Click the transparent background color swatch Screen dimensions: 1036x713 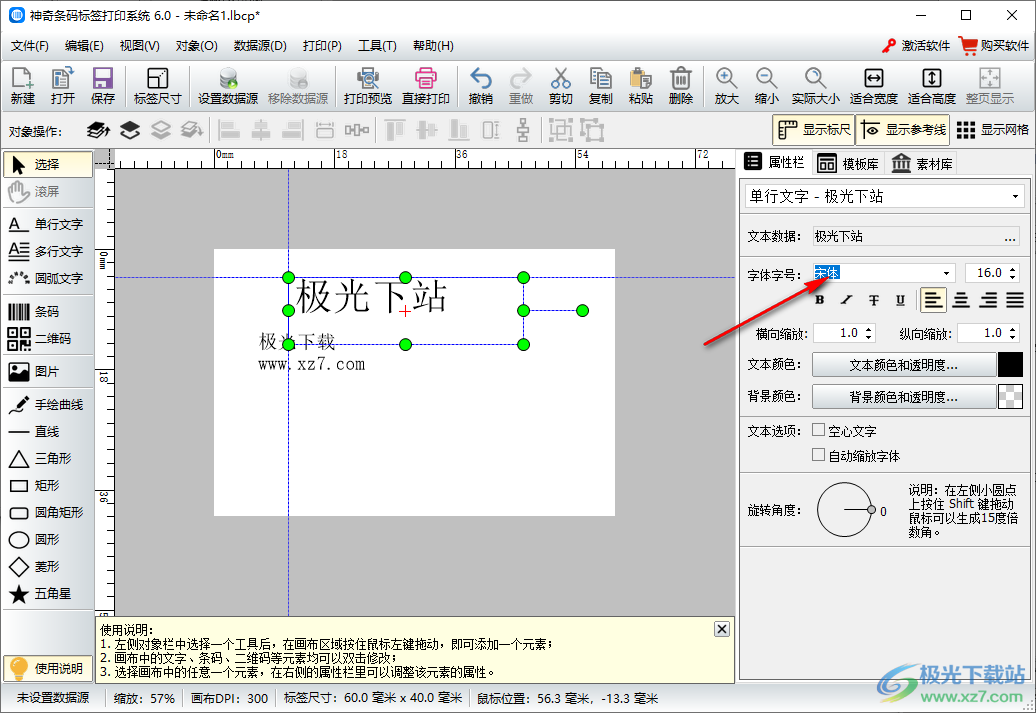1010,396
